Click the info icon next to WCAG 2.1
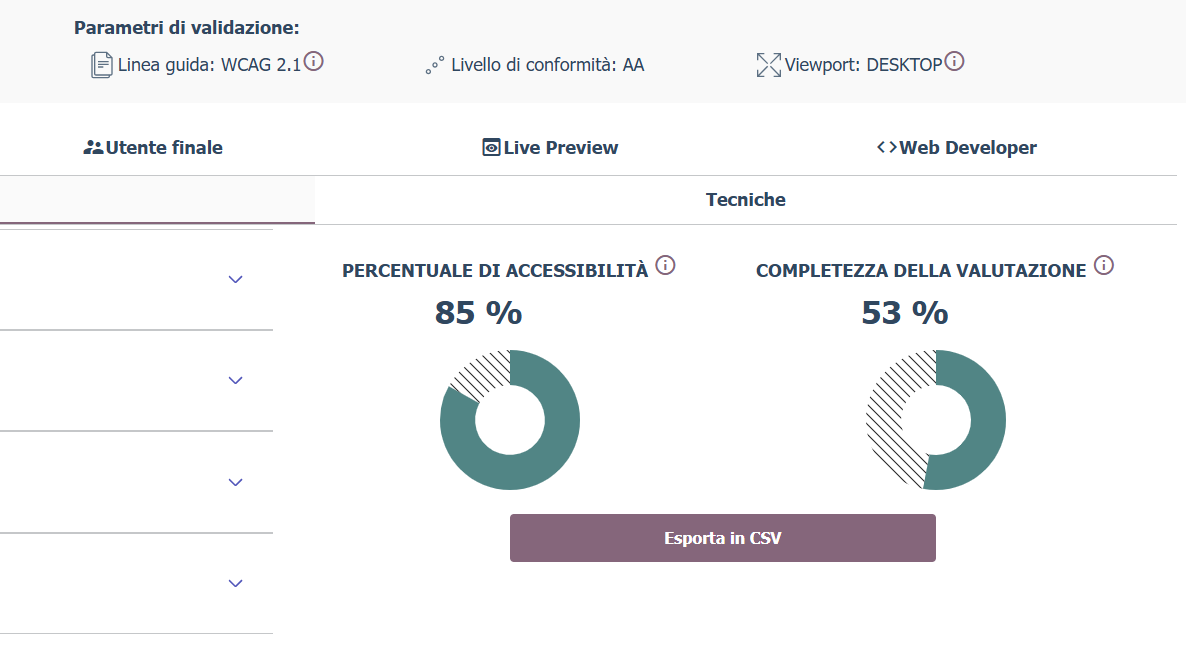The image size is (1186, 648). [313, 62]
